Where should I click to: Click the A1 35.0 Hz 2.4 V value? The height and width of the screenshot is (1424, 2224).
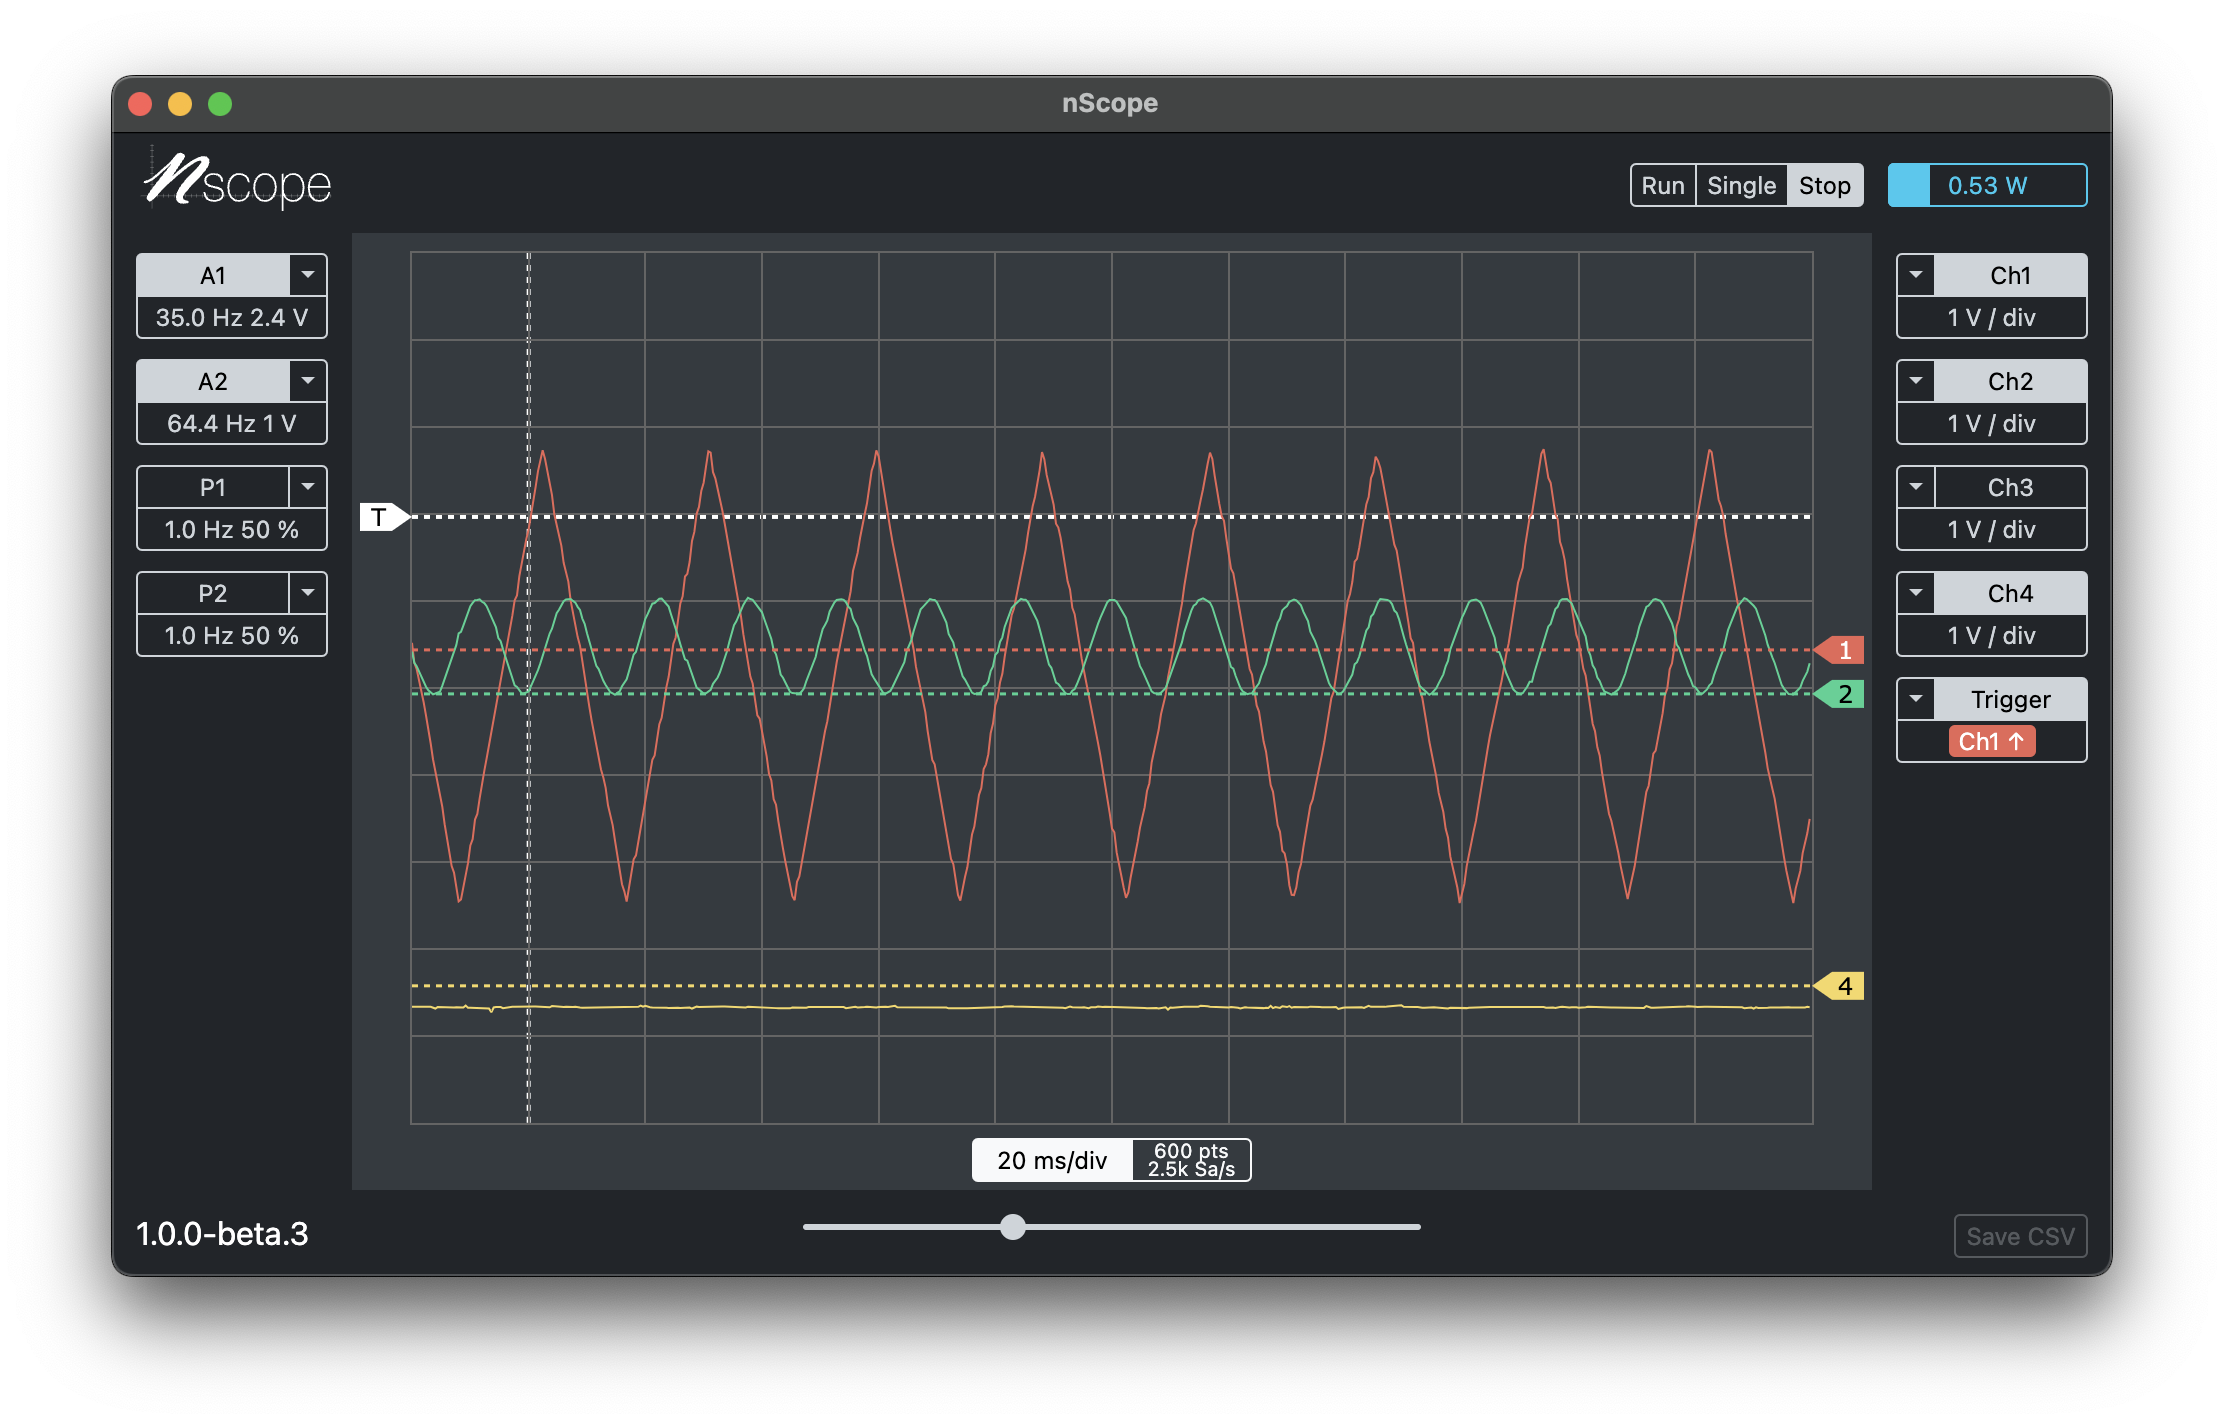232,317
